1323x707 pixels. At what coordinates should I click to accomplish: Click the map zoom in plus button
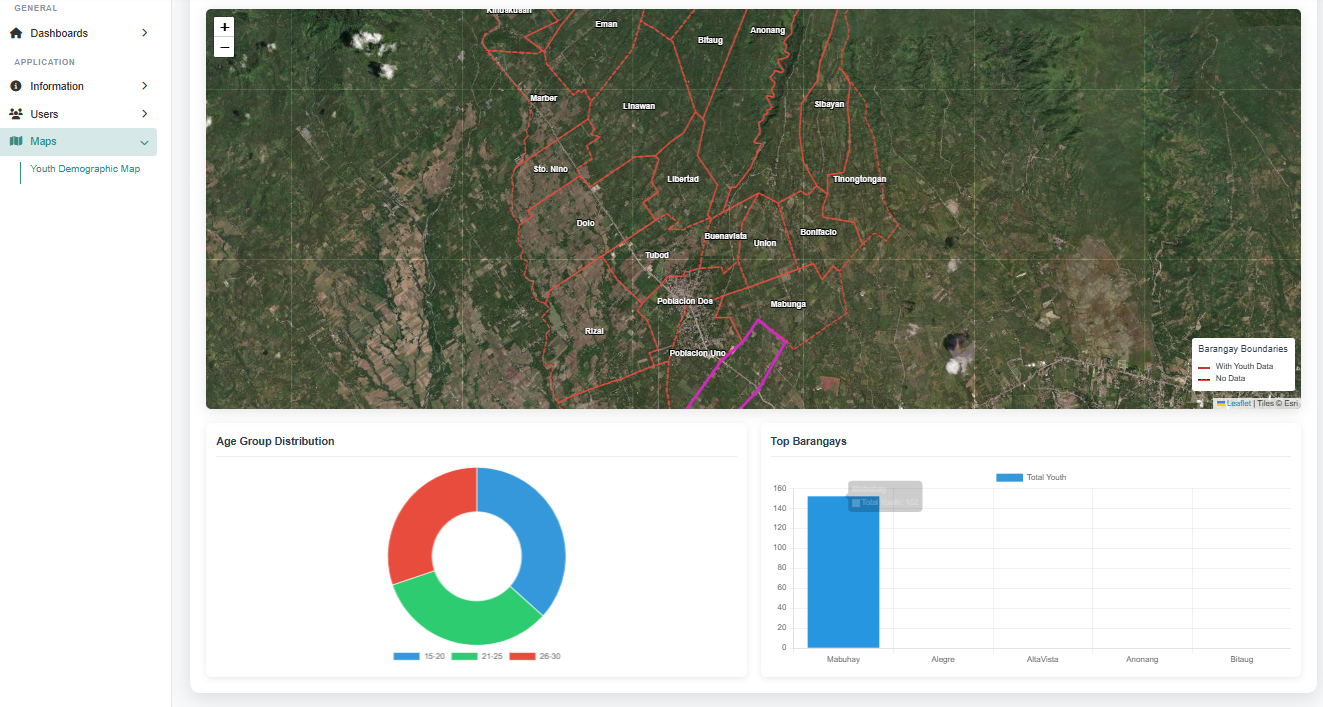coord(224,27)
